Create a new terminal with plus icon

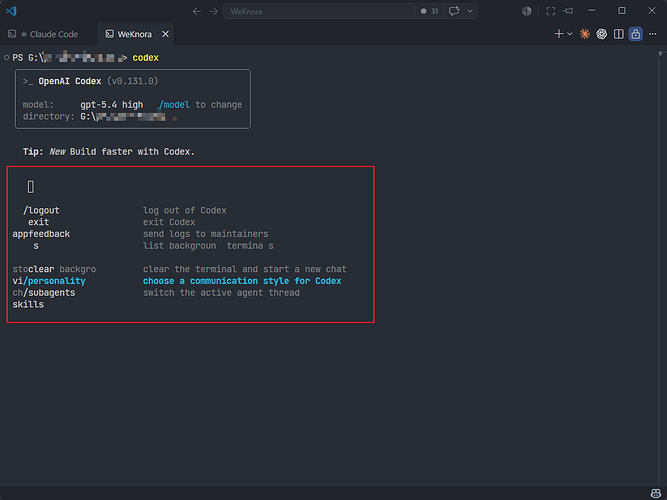pyautogui.click(x=559, y=34)
